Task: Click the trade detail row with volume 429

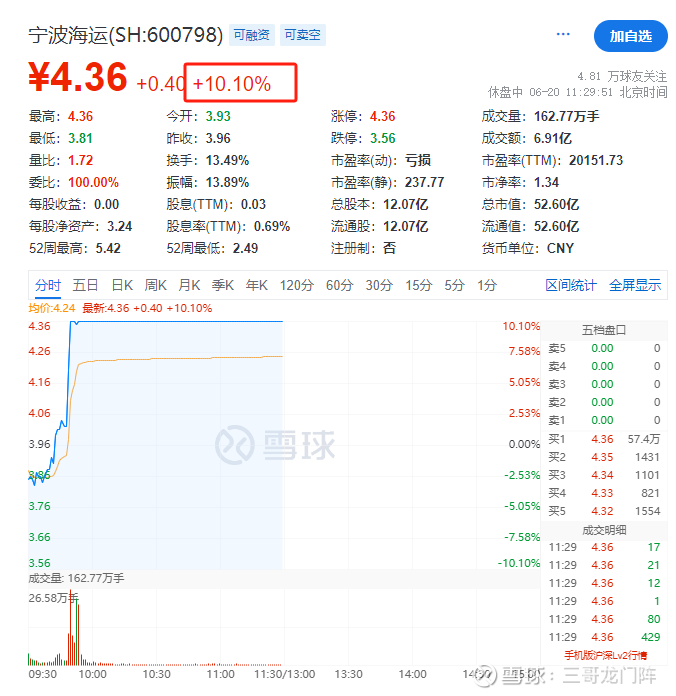Action: 604,637
